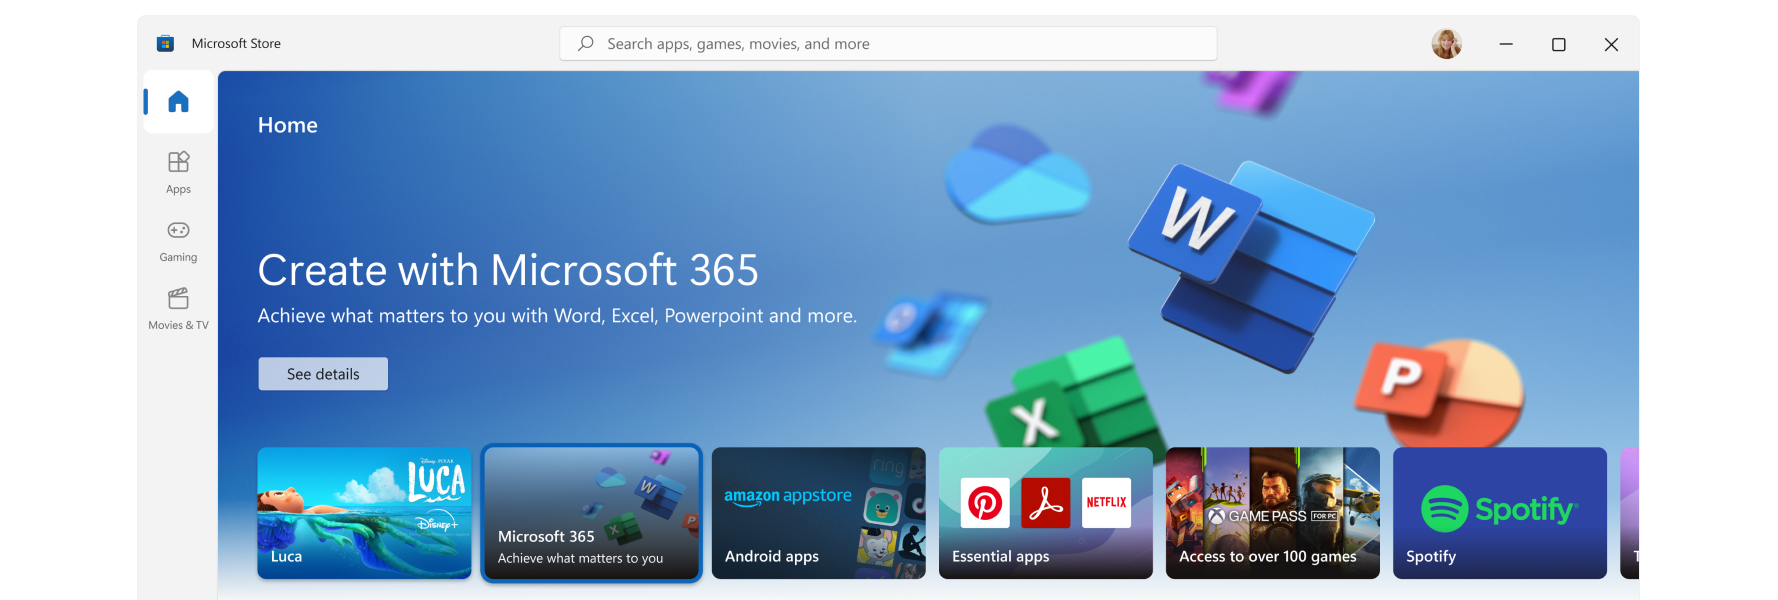
Task: Open the Spotify tile
Action: click(x=1499, y=513)
